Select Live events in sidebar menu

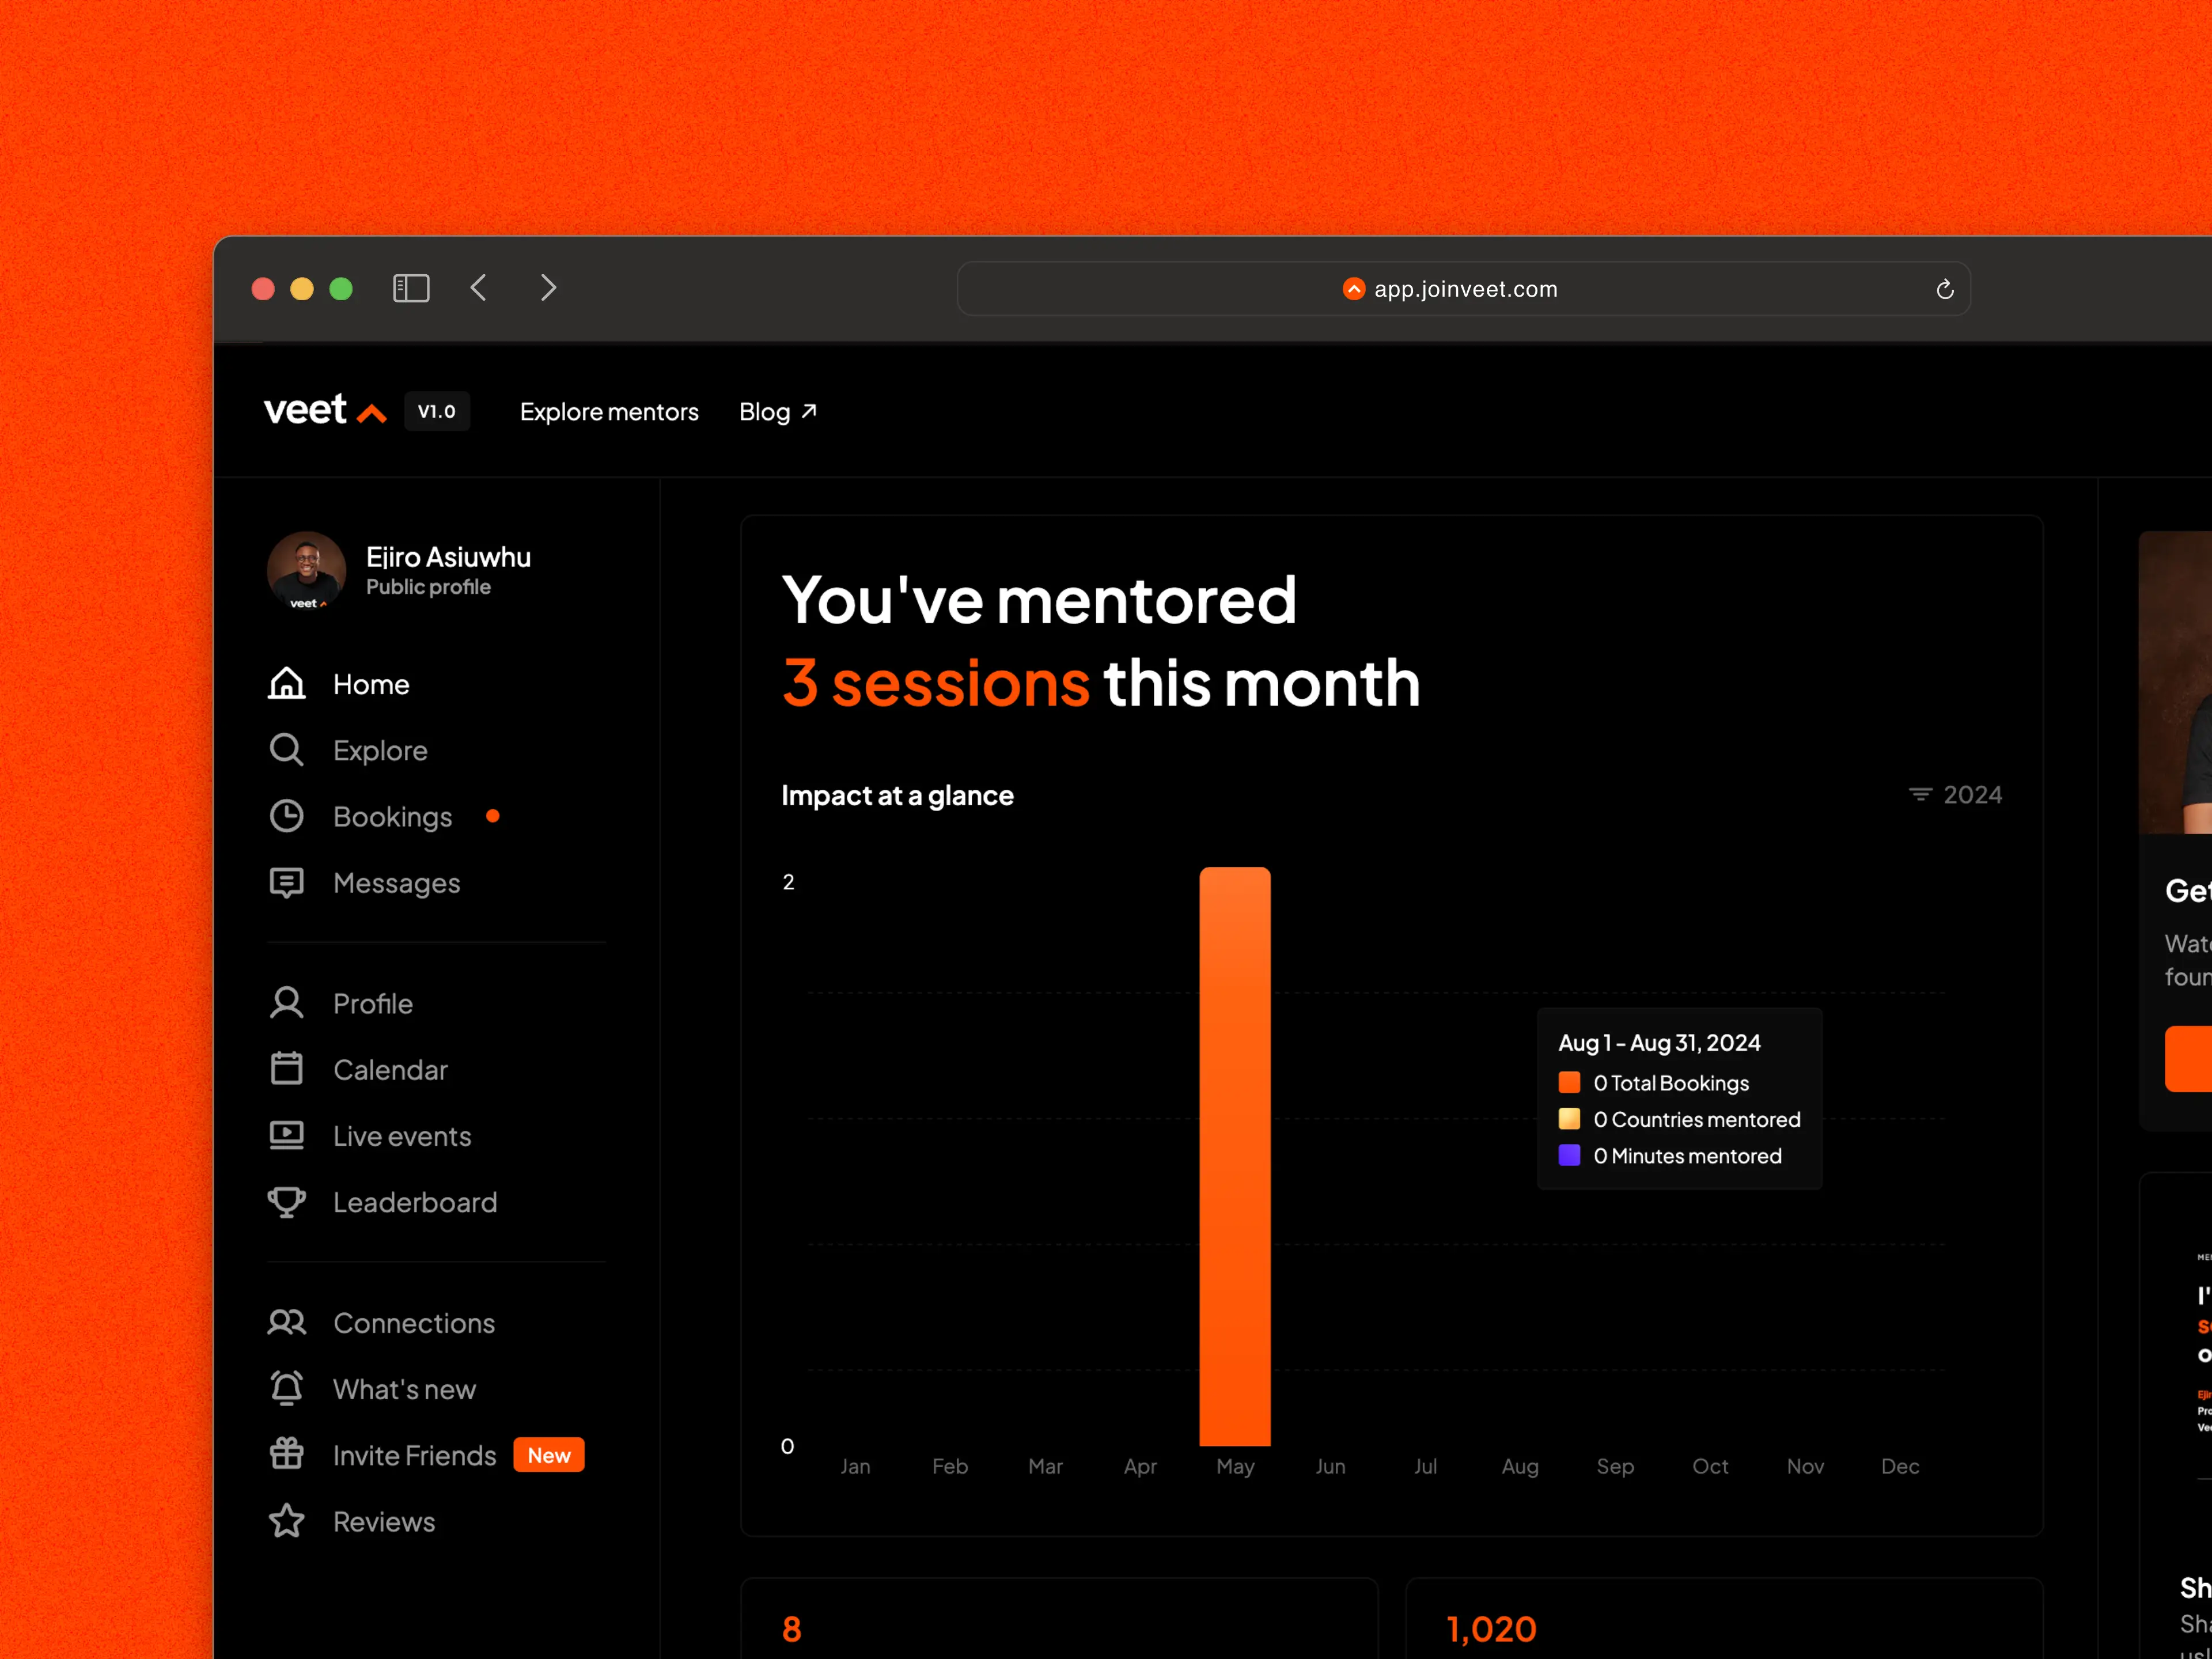(x=401, y=1136)
